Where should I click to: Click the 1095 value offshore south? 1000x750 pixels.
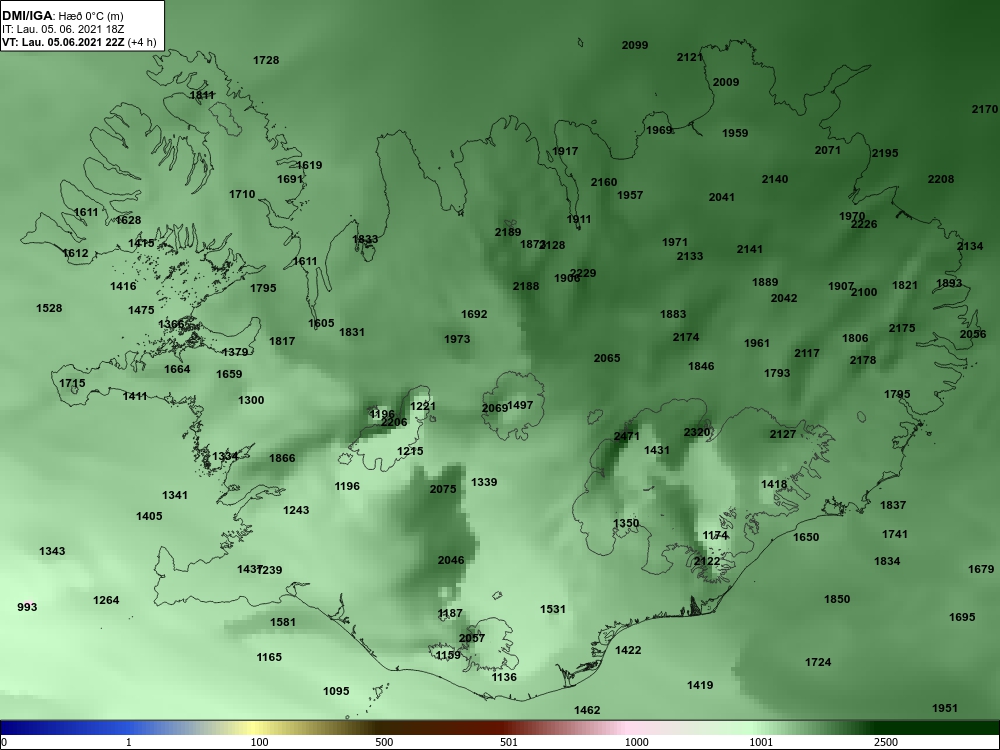click(336, 691)
